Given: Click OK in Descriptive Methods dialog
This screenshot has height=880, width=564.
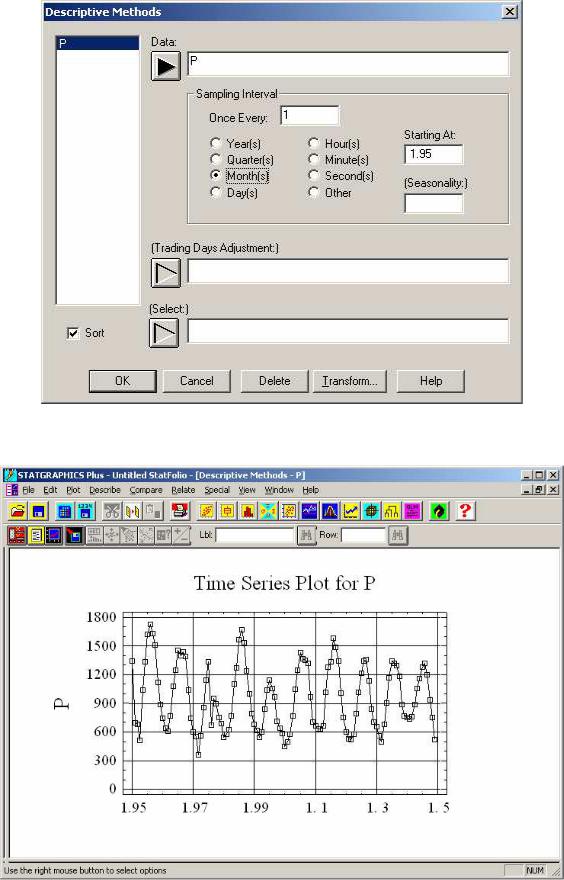Looking at the screenshot, I should click(122, 381).
